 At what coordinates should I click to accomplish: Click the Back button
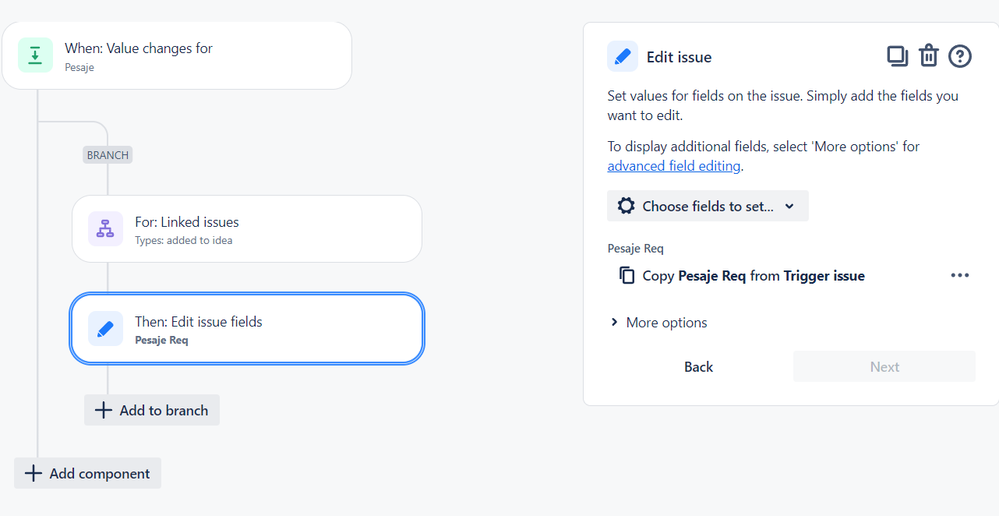(698, 366)
